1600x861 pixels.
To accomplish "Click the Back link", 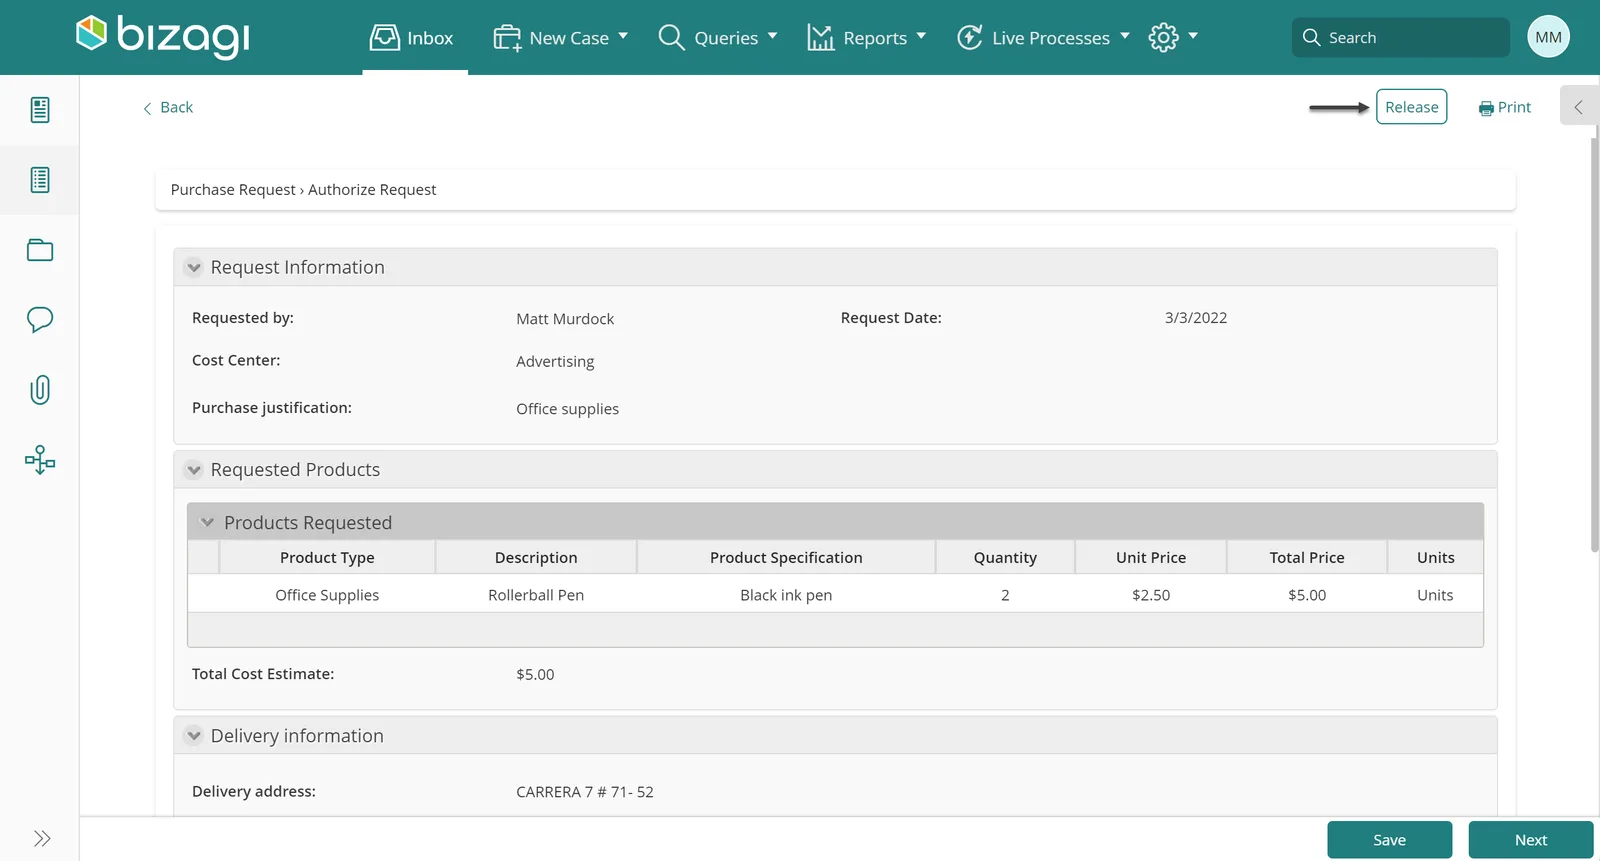I will tap(168, 107).
